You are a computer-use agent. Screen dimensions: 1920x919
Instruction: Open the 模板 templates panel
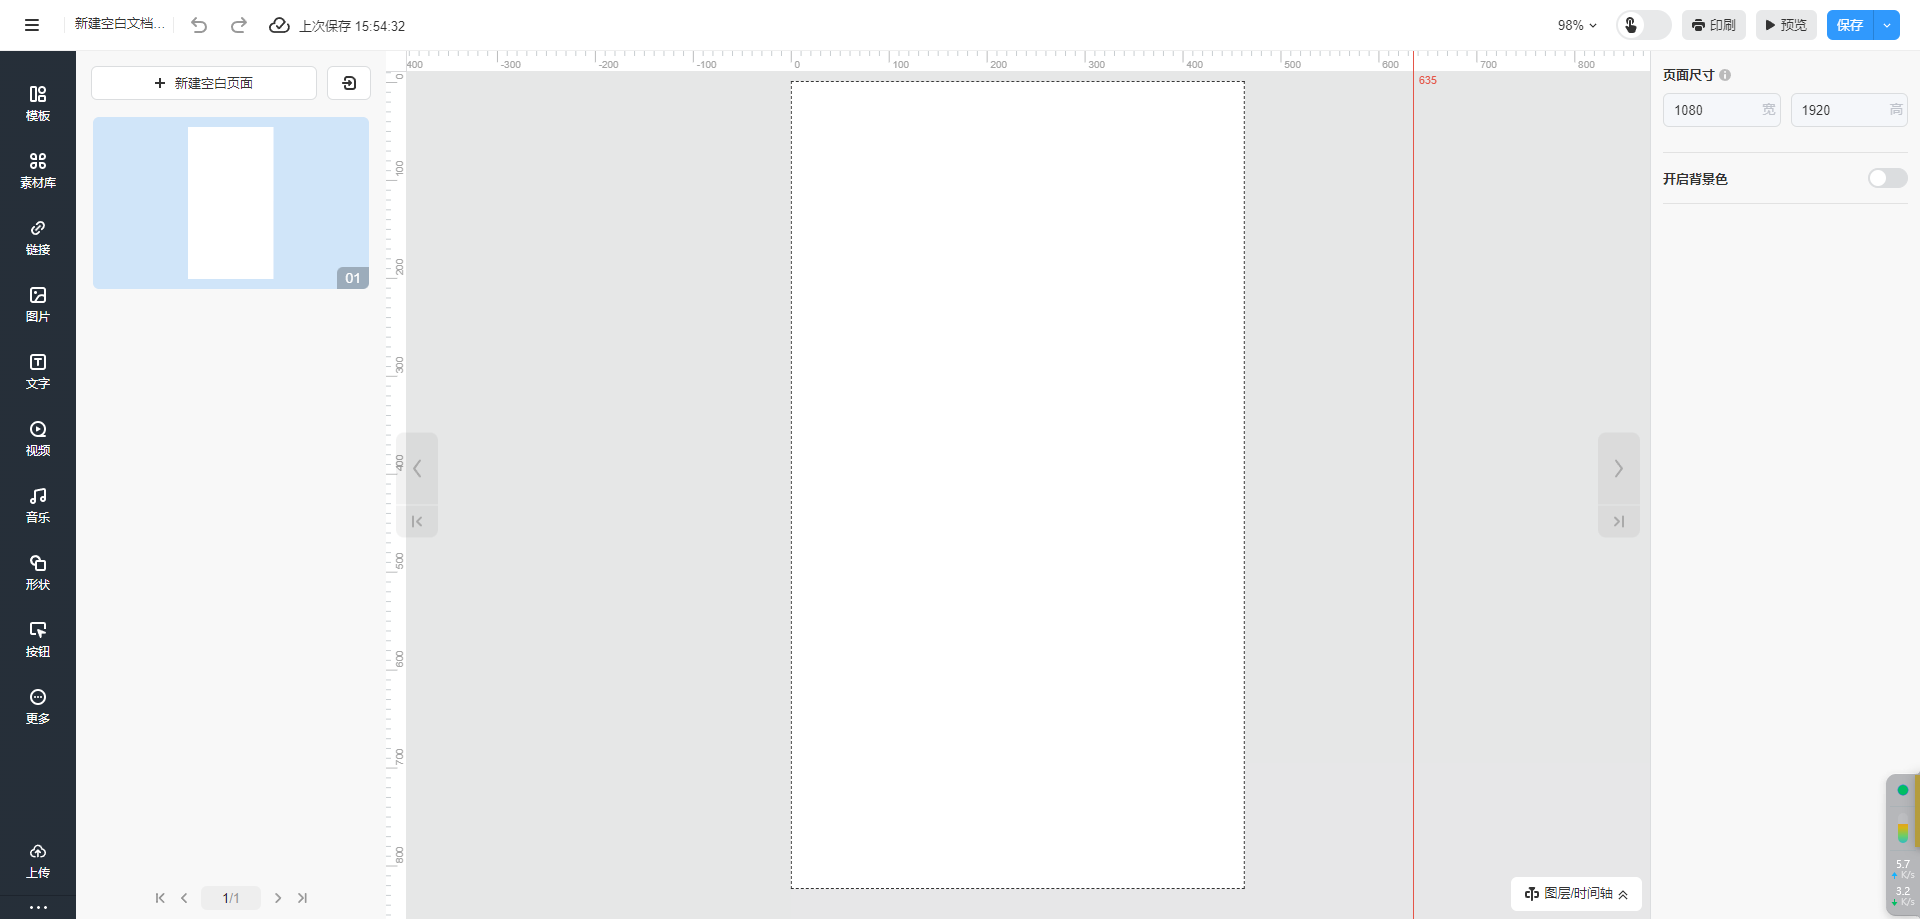(38, 103)
